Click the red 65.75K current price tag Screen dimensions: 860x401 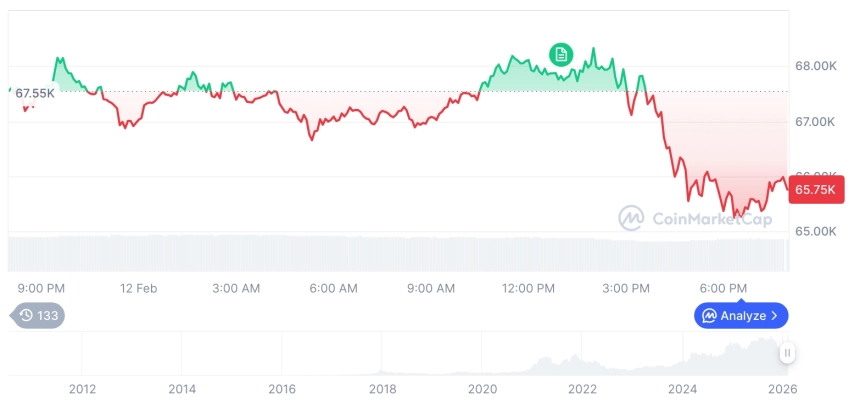coord(812,187)
